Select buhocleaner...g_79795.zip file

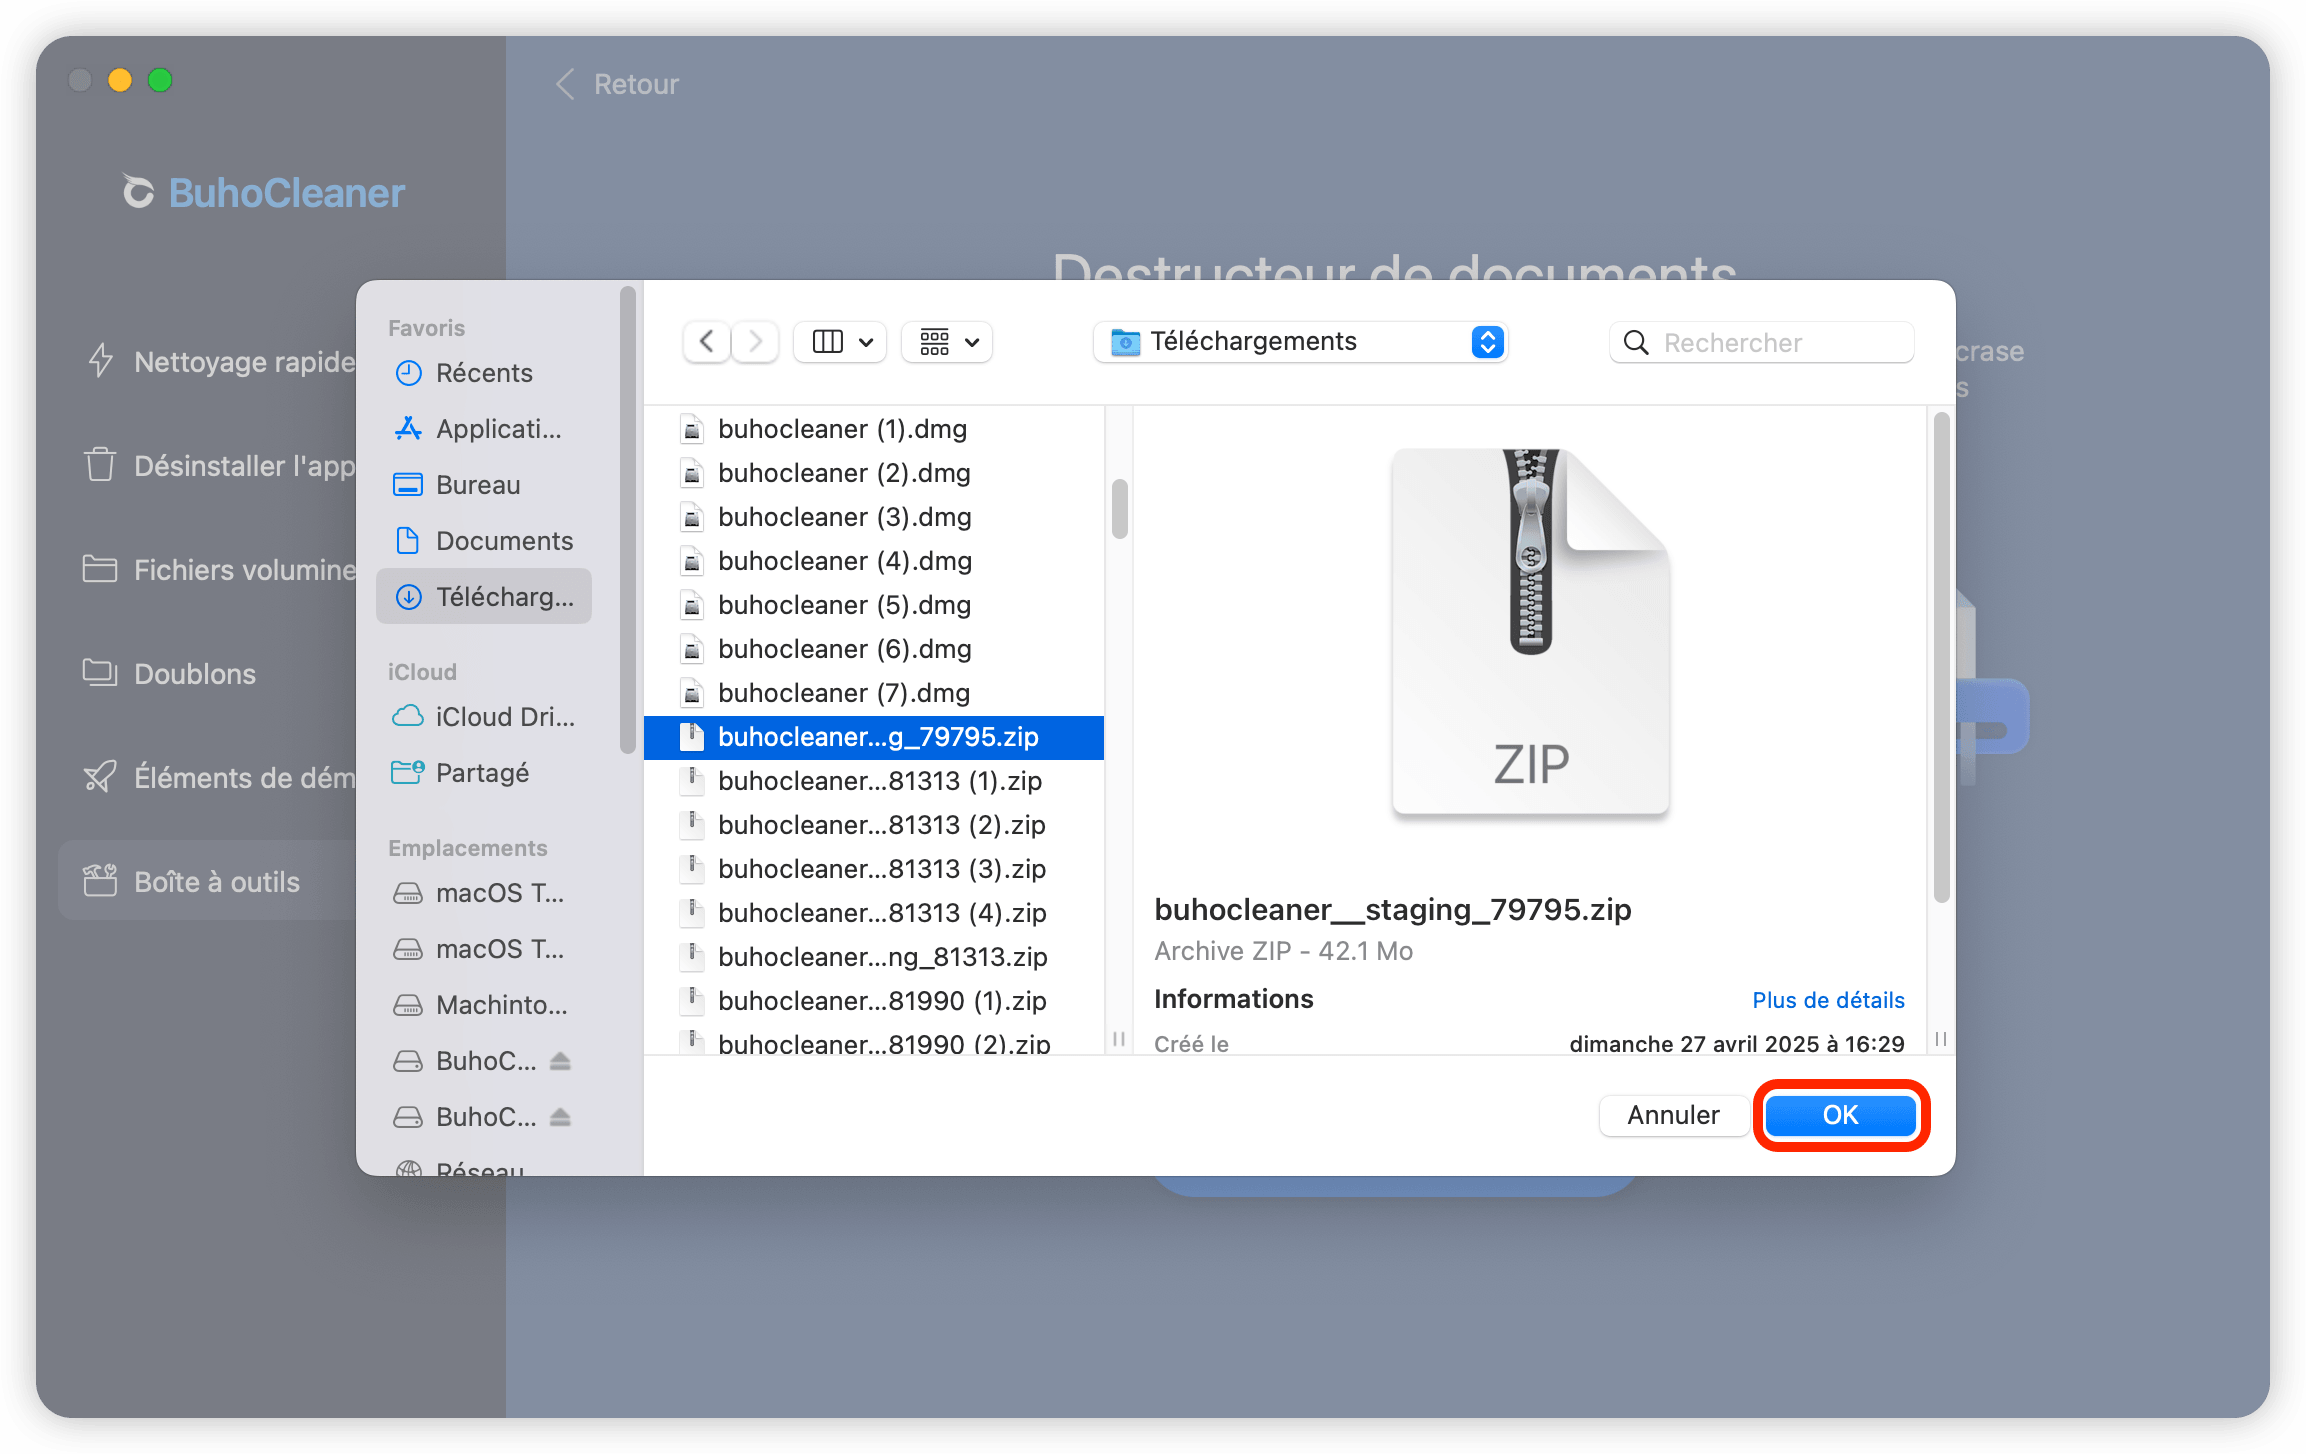click(x=874, y=737)
